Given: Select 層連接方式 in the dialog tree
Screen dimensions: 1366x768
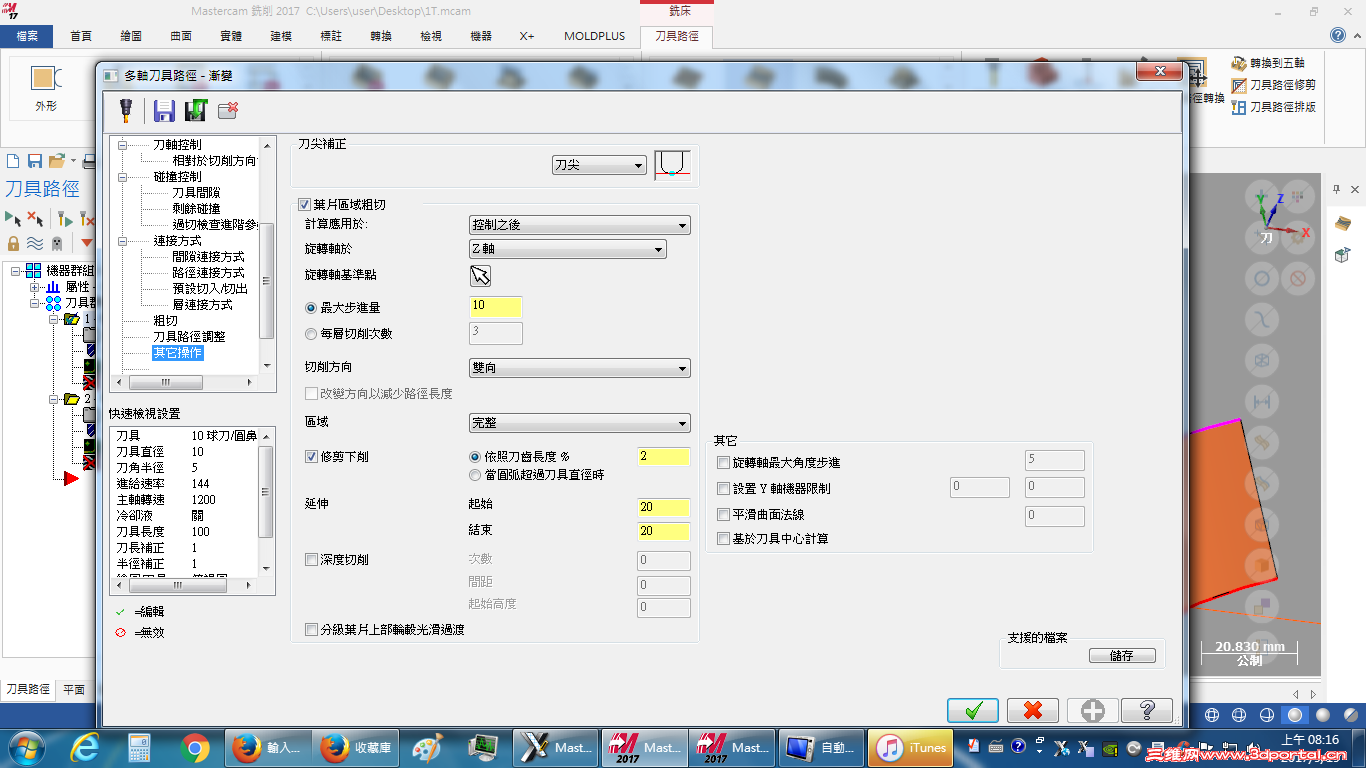Looking at the screenshot, I should [x=202, y=305].
